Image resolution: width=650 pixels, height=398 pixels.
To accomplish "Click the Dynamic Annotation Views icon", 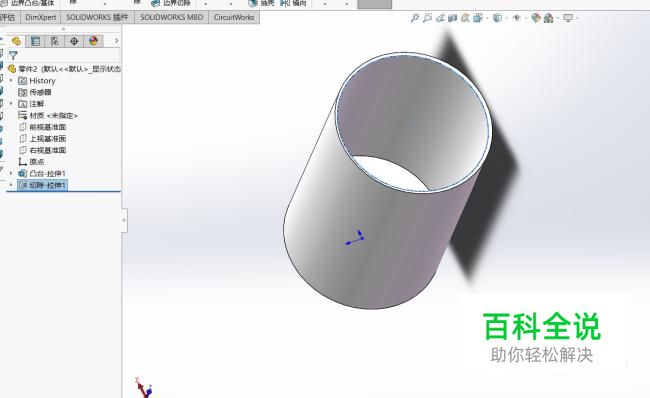I will [x=466, y=18].
